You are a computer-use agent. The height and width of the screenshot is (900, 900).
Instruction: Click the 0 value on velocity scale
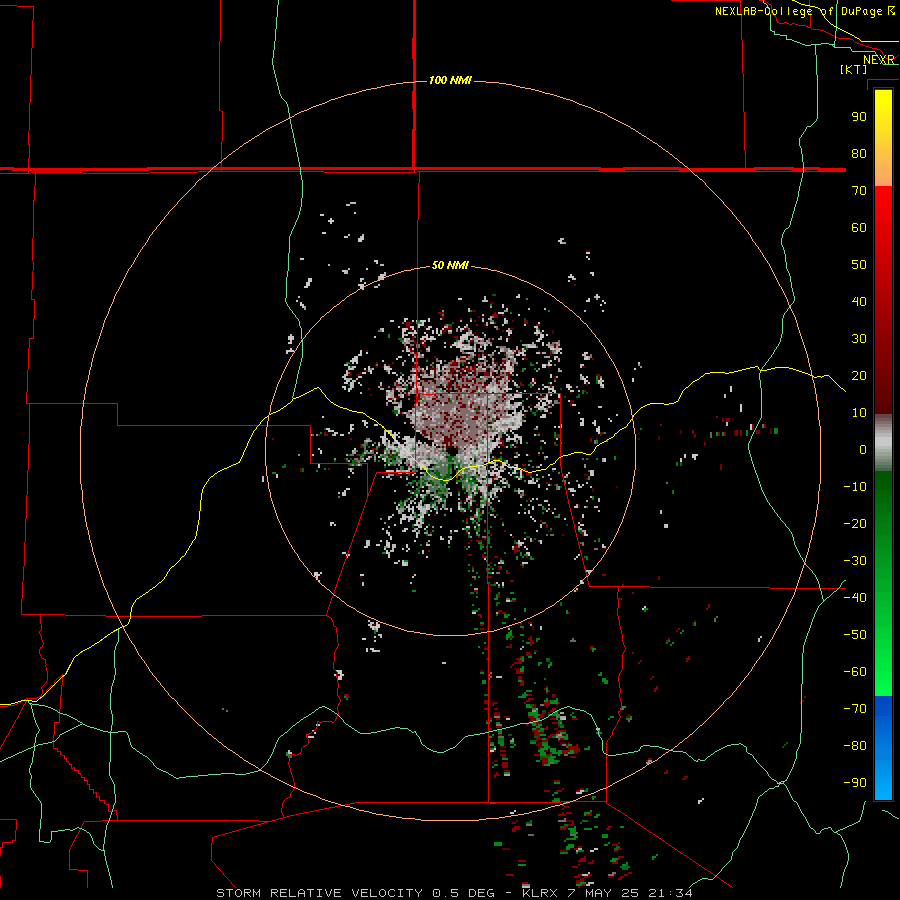[x=863, y=449]
